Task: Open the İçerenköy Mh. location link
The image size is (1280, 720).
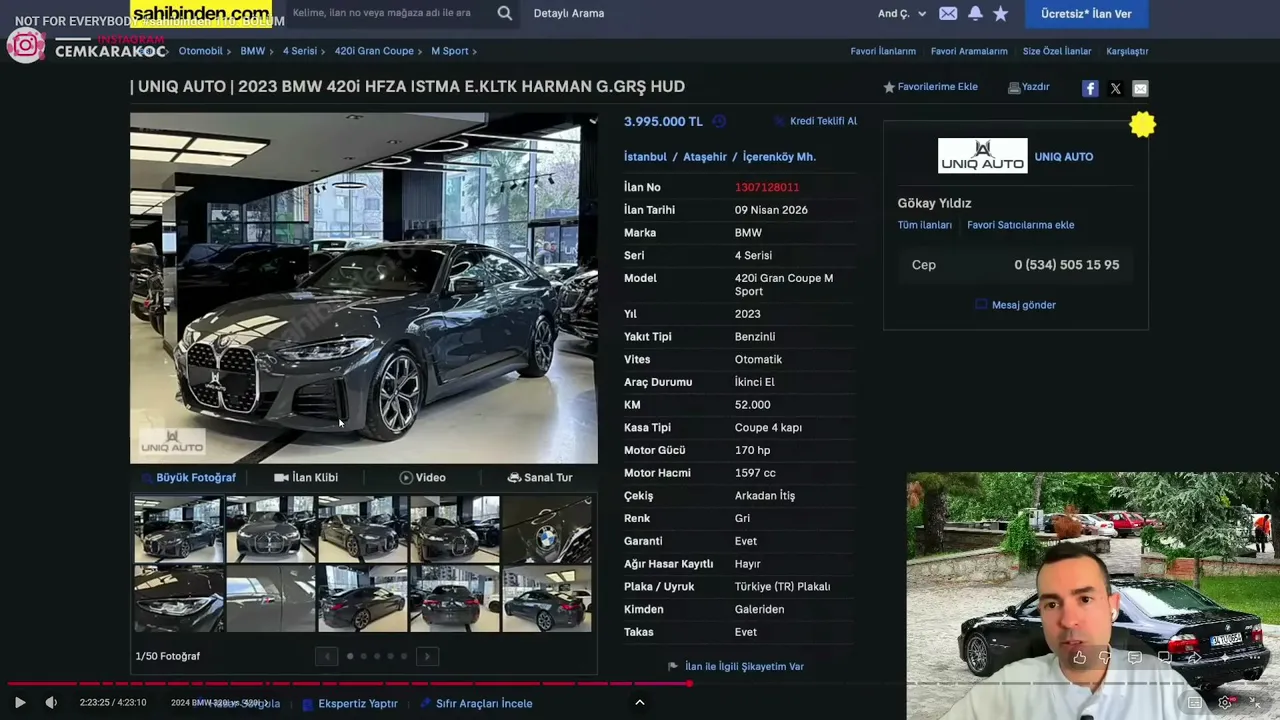Action: [779, 157]
